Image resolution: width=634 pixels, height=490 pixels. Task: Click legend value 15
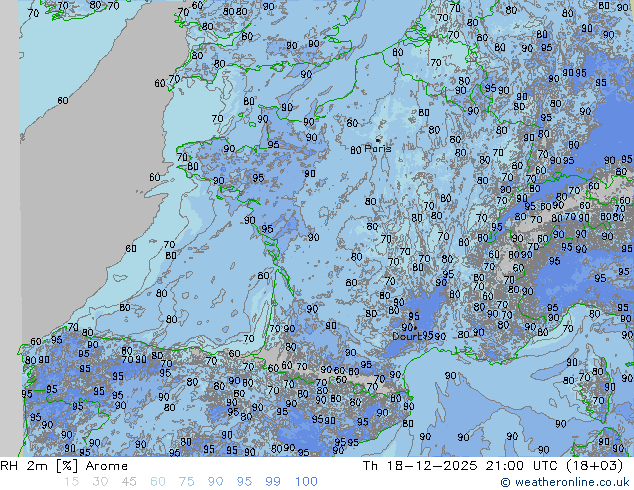pos(71,482)
